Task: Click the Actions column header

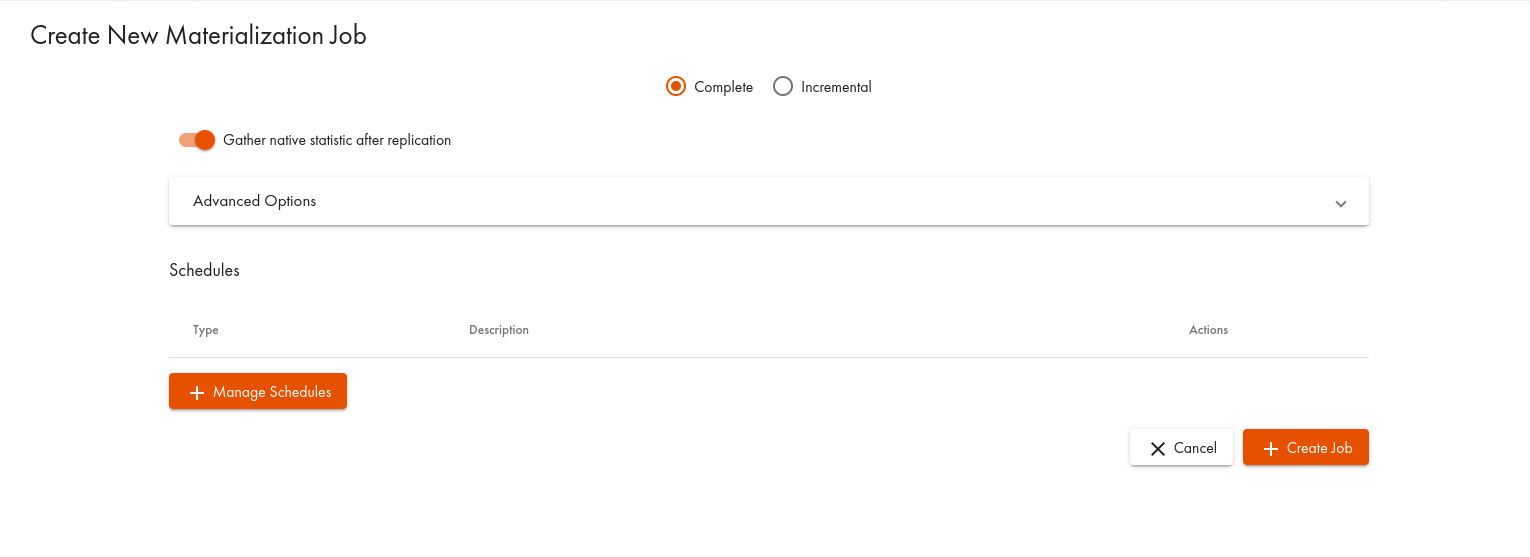Action: [1208, 330]
